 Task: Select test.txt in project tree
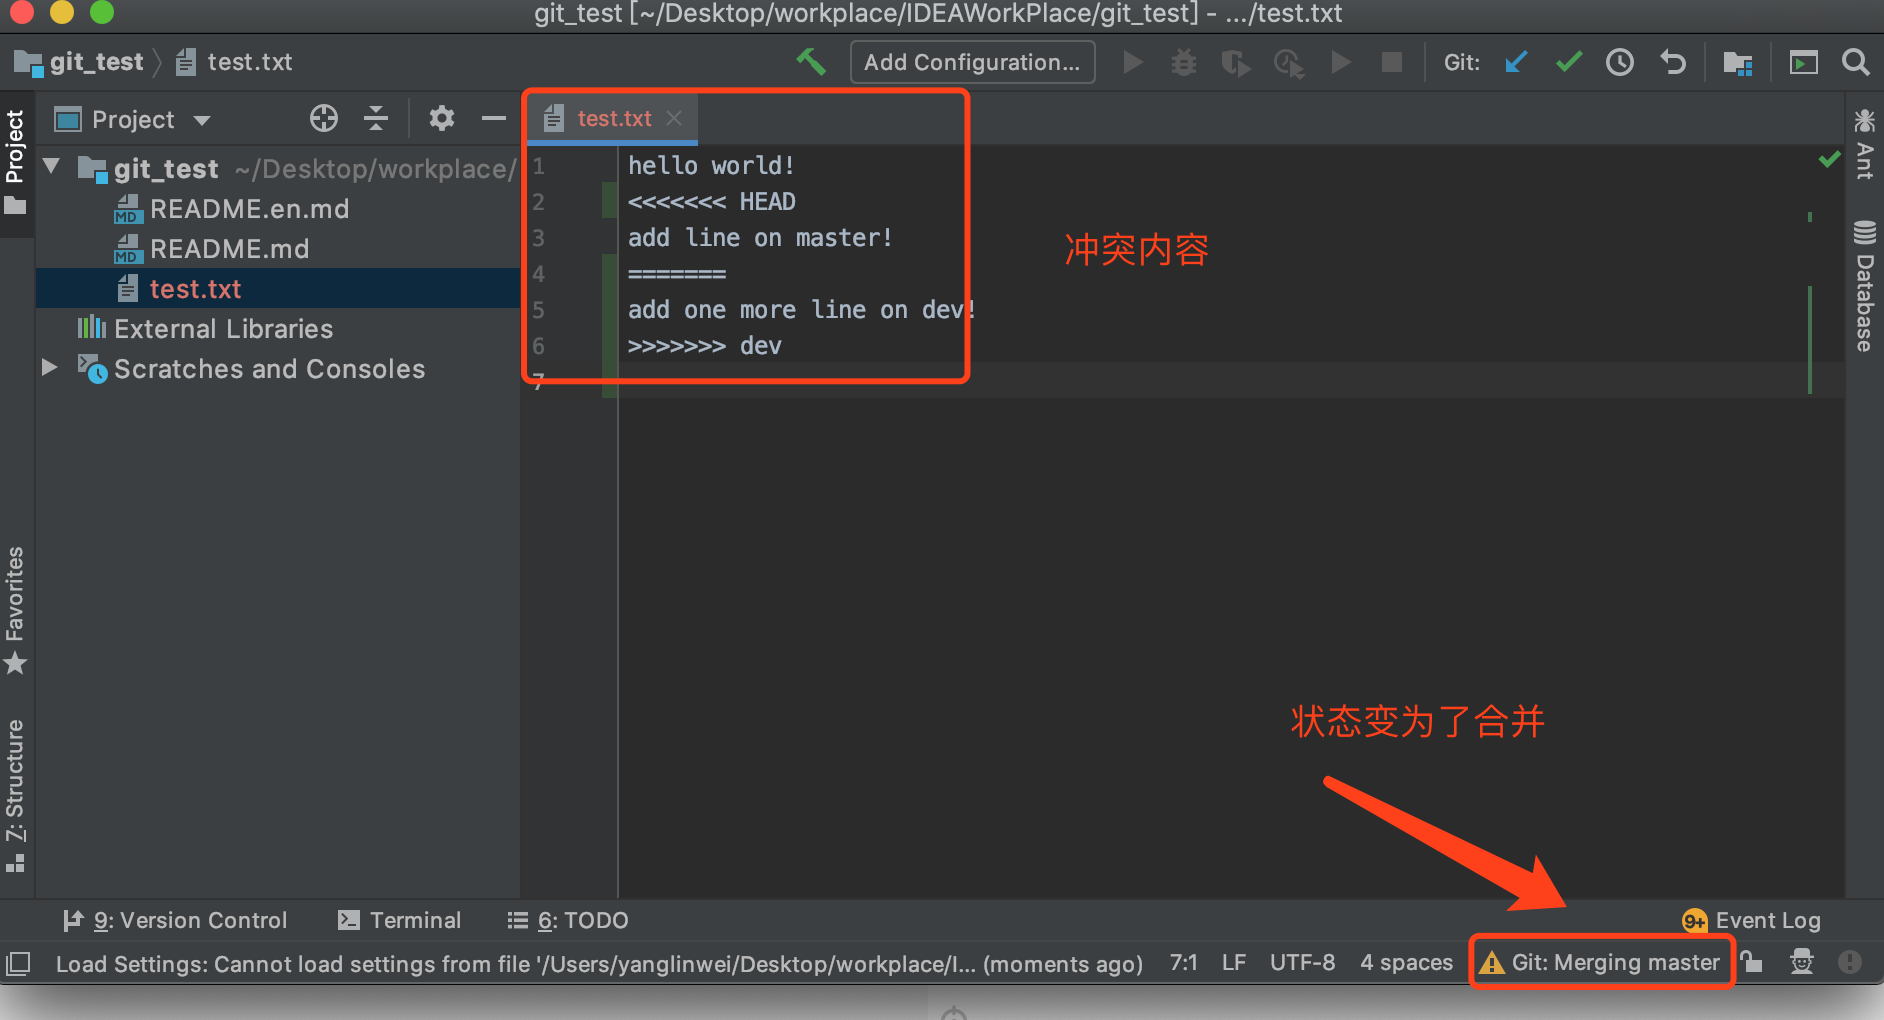pyautogui.click(x=278, y=289)
